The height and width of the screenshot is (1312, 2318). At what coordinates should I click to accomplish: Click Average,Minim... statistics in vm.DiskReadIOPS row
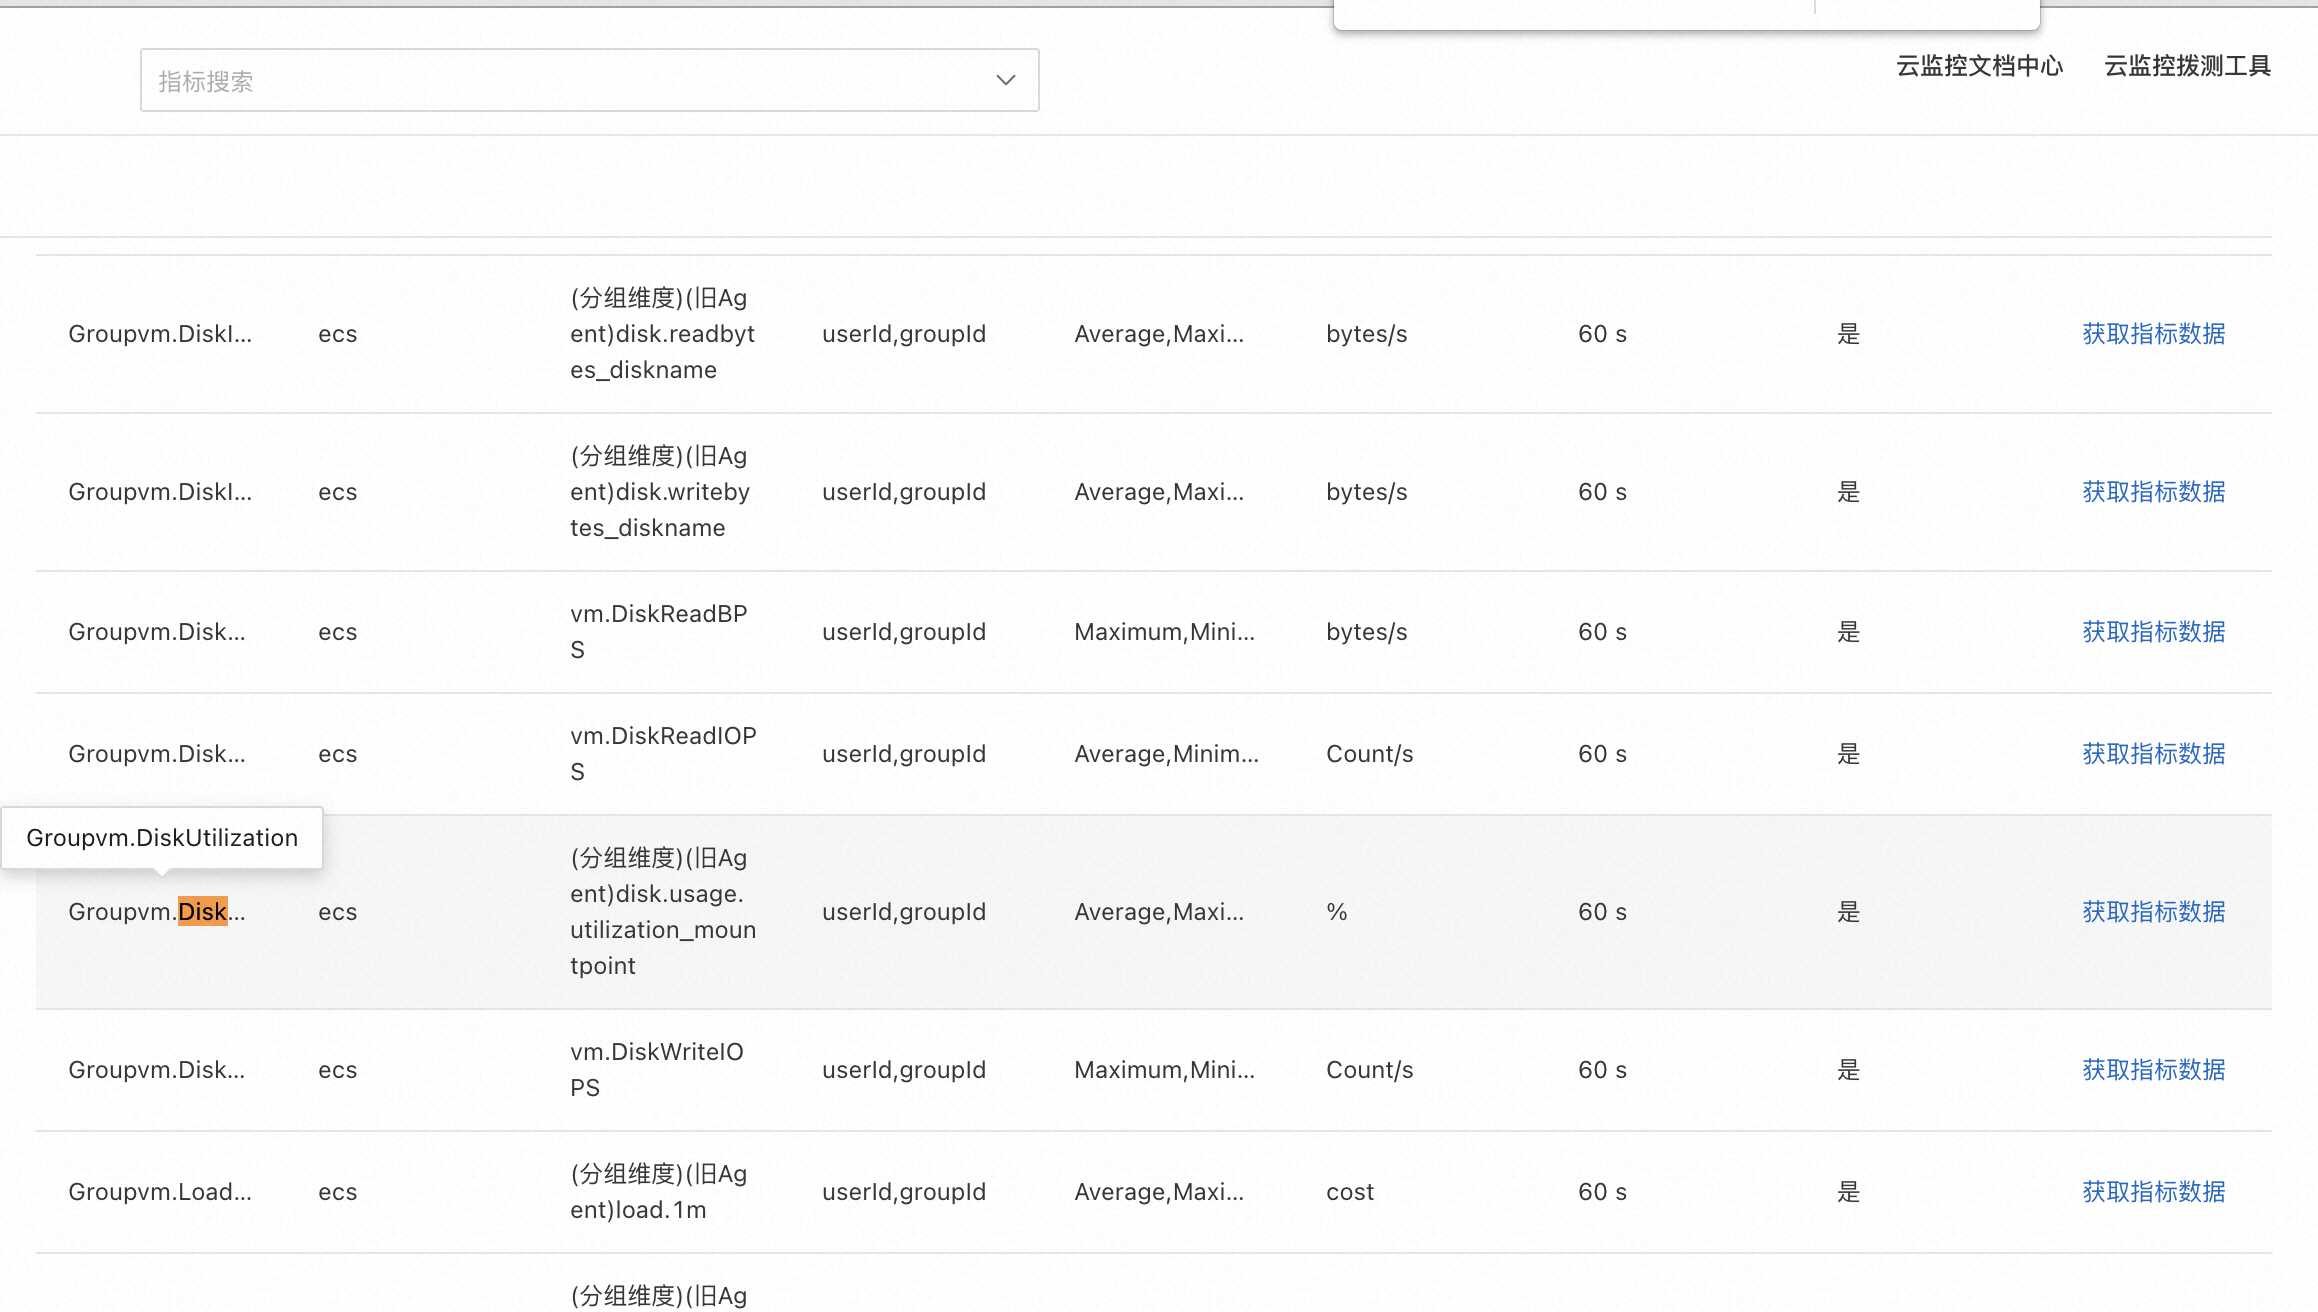click(x=1166, y=754)
